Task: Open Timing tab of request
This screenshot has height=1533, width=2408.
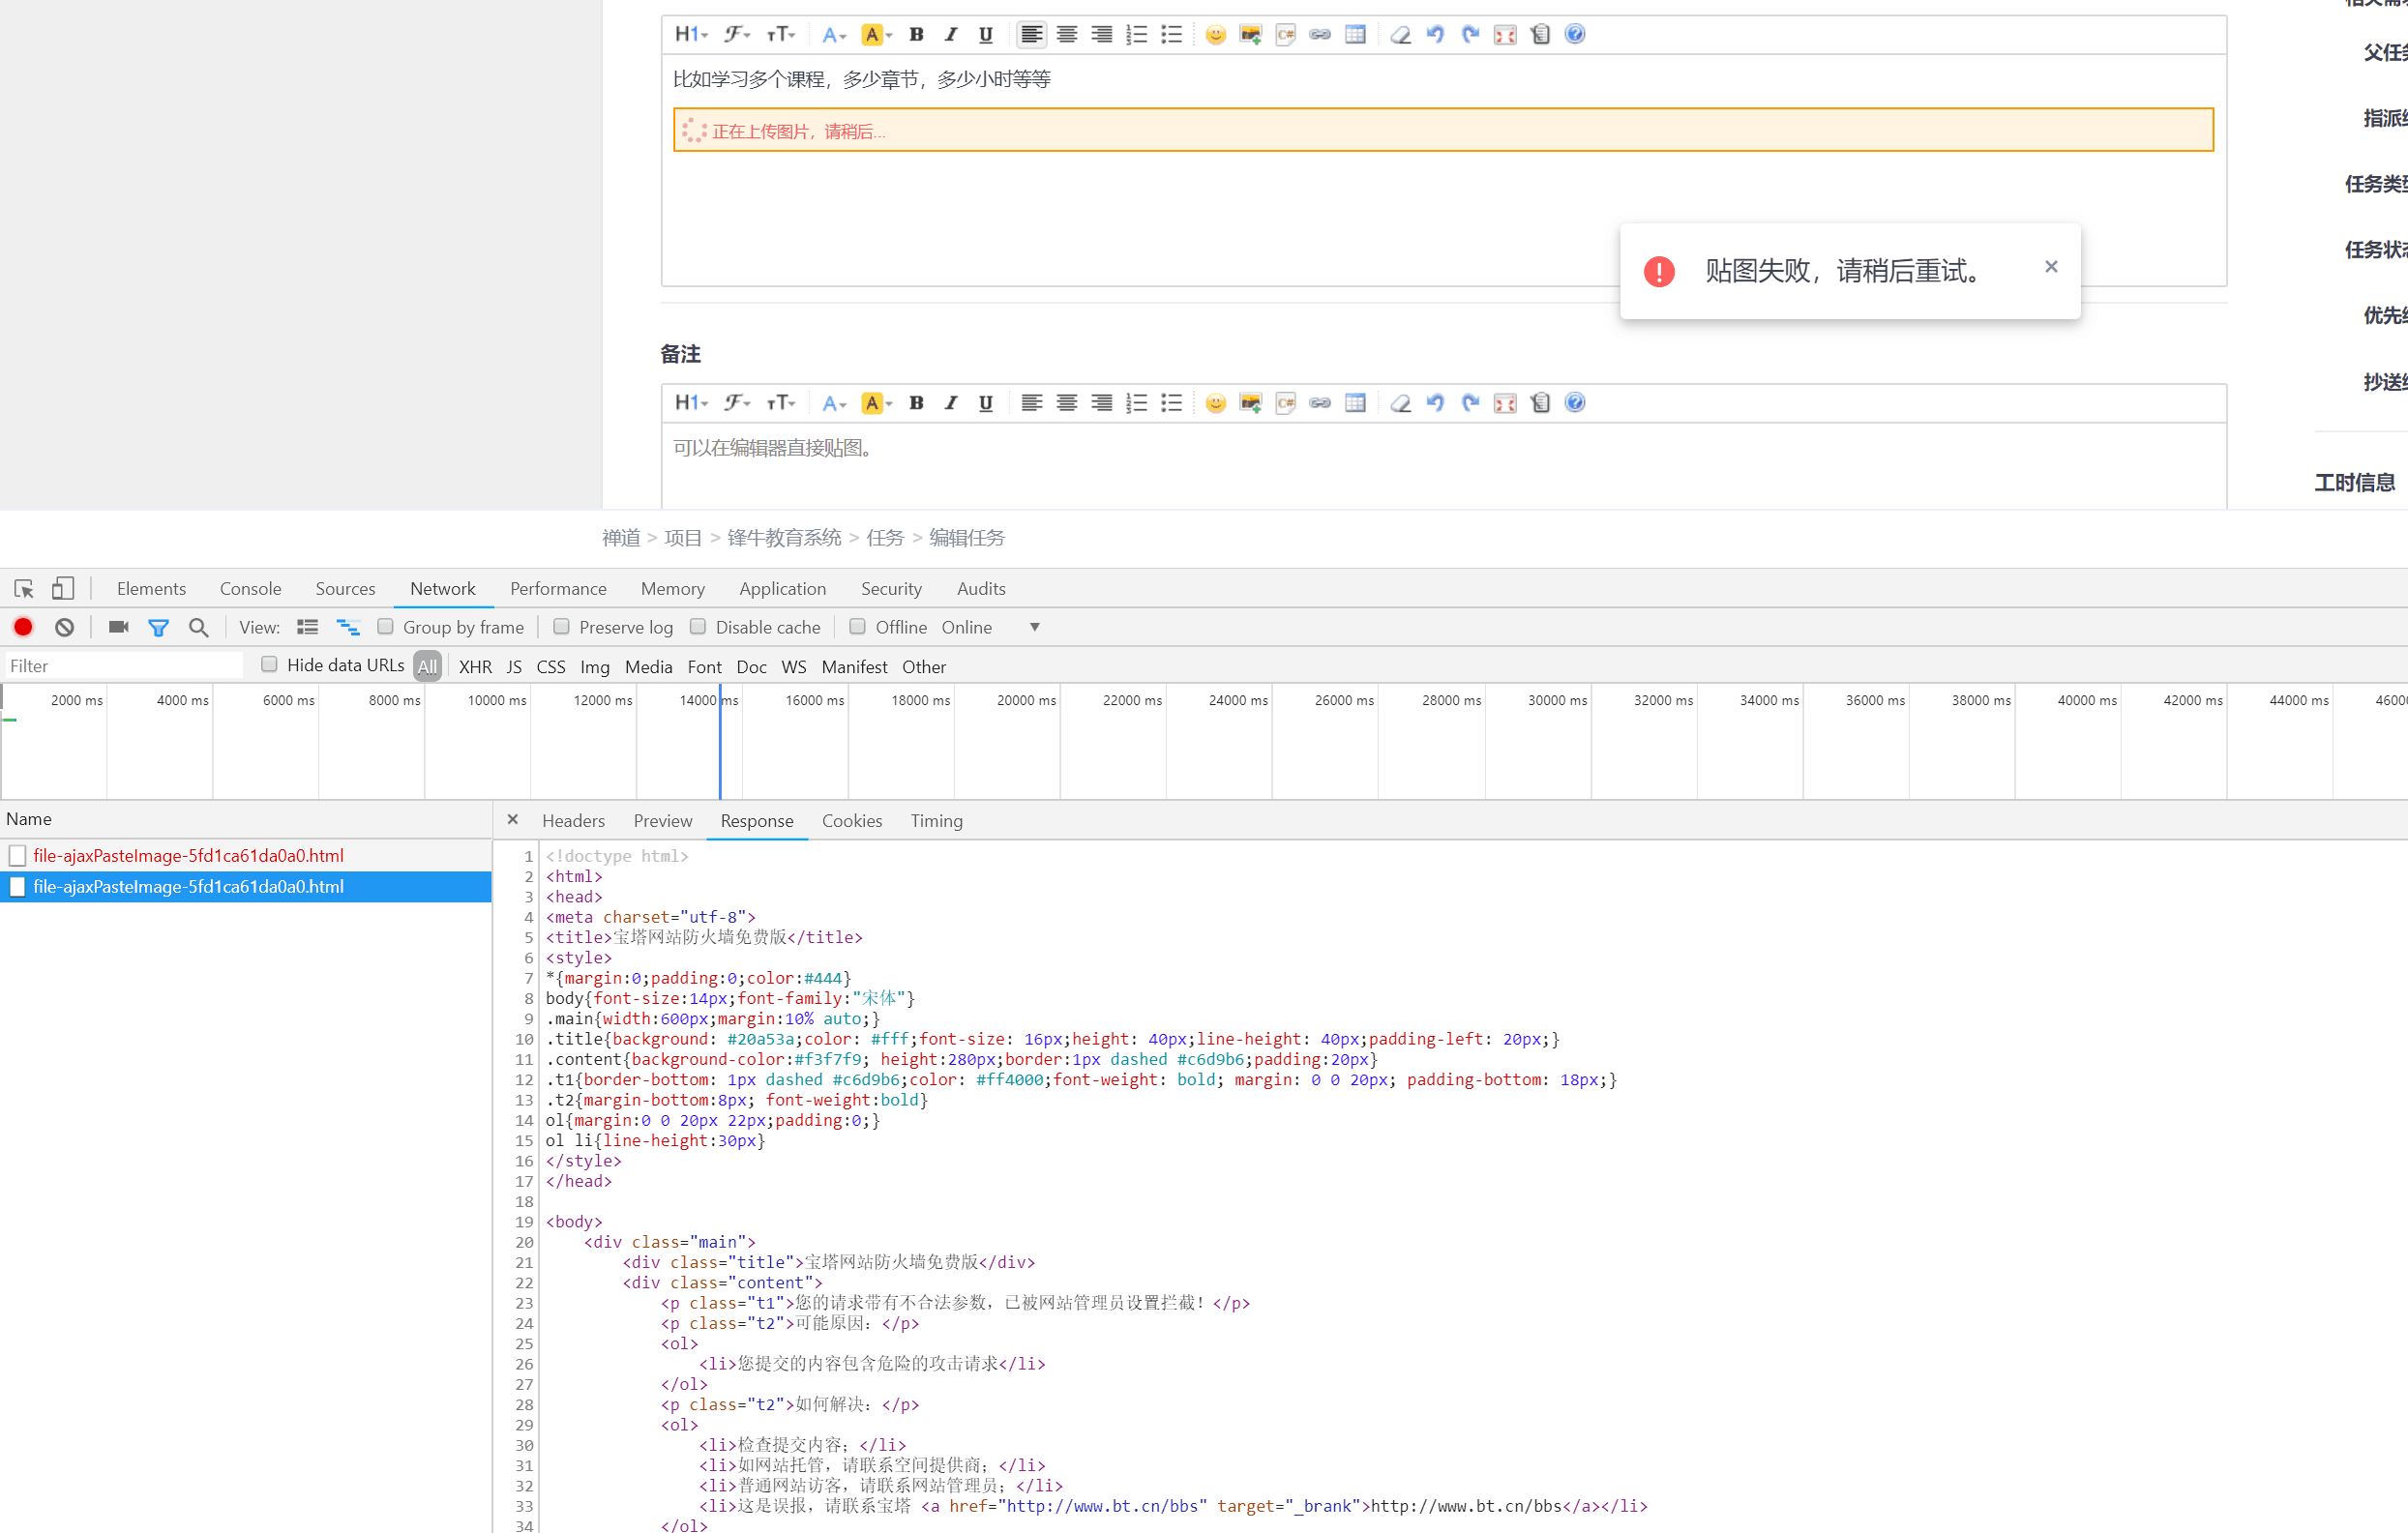Action: coord(936,821)
